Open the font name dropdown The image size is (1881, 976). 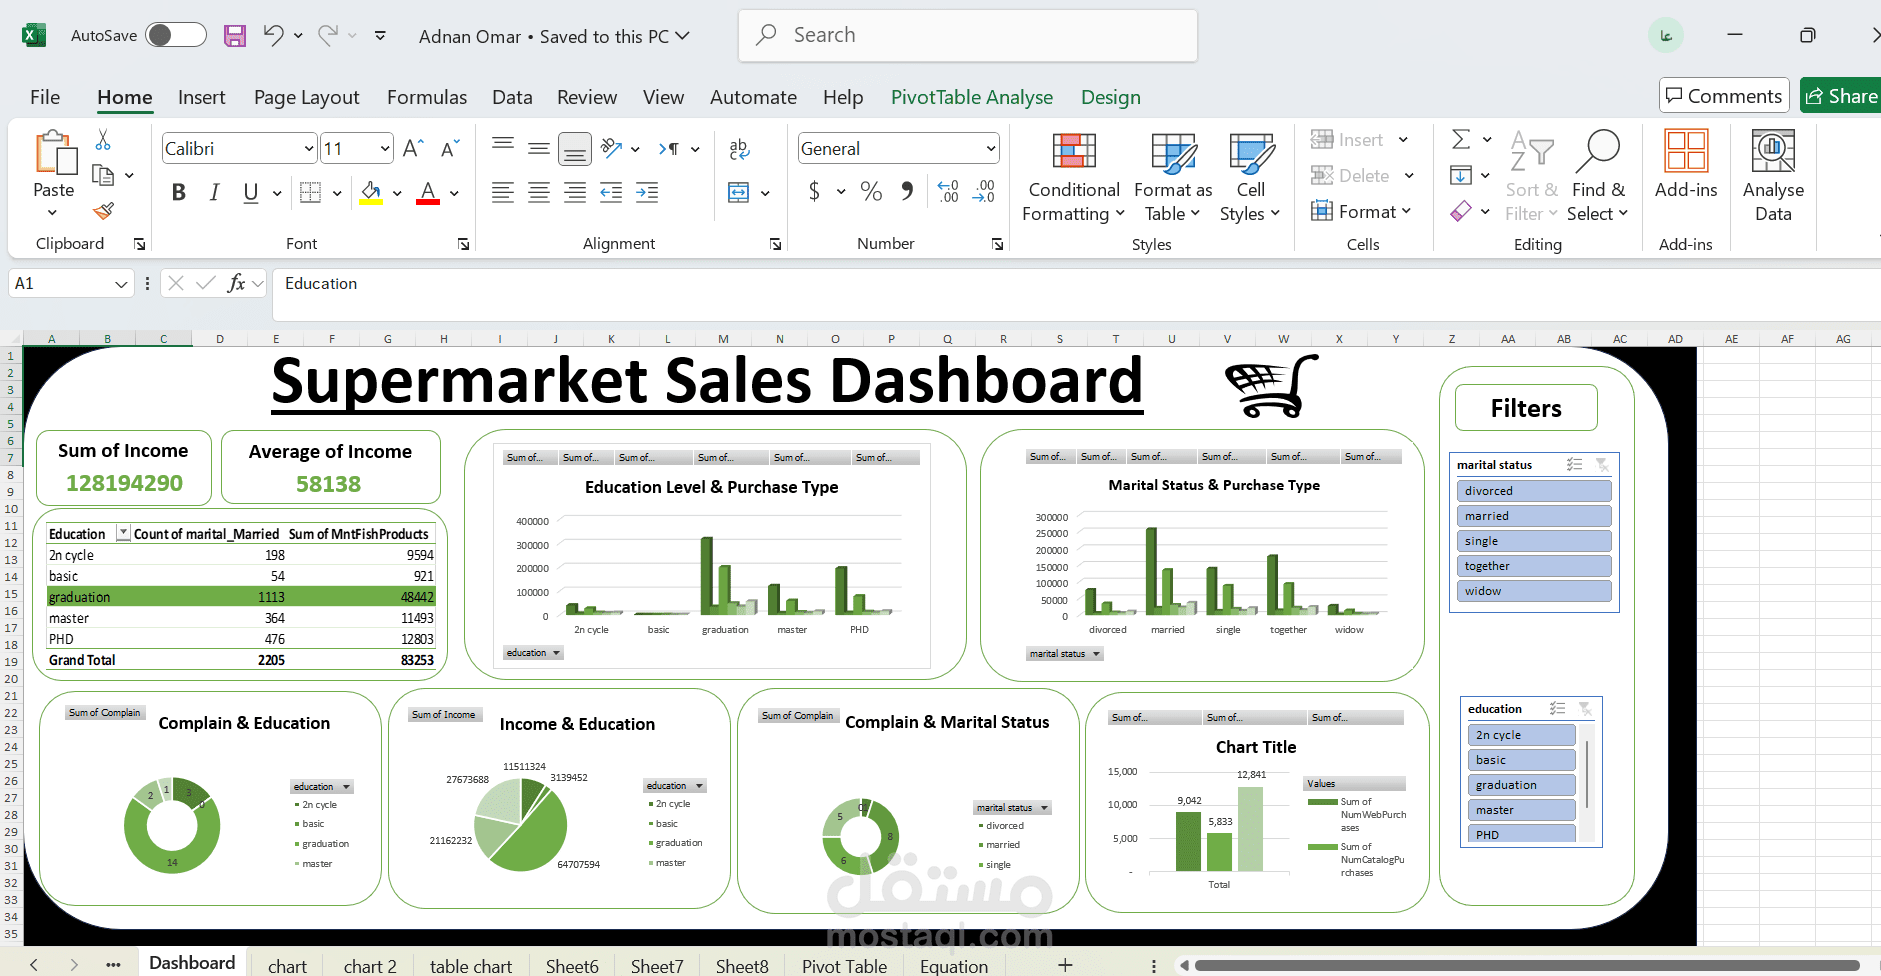click(x=308, y=149)
